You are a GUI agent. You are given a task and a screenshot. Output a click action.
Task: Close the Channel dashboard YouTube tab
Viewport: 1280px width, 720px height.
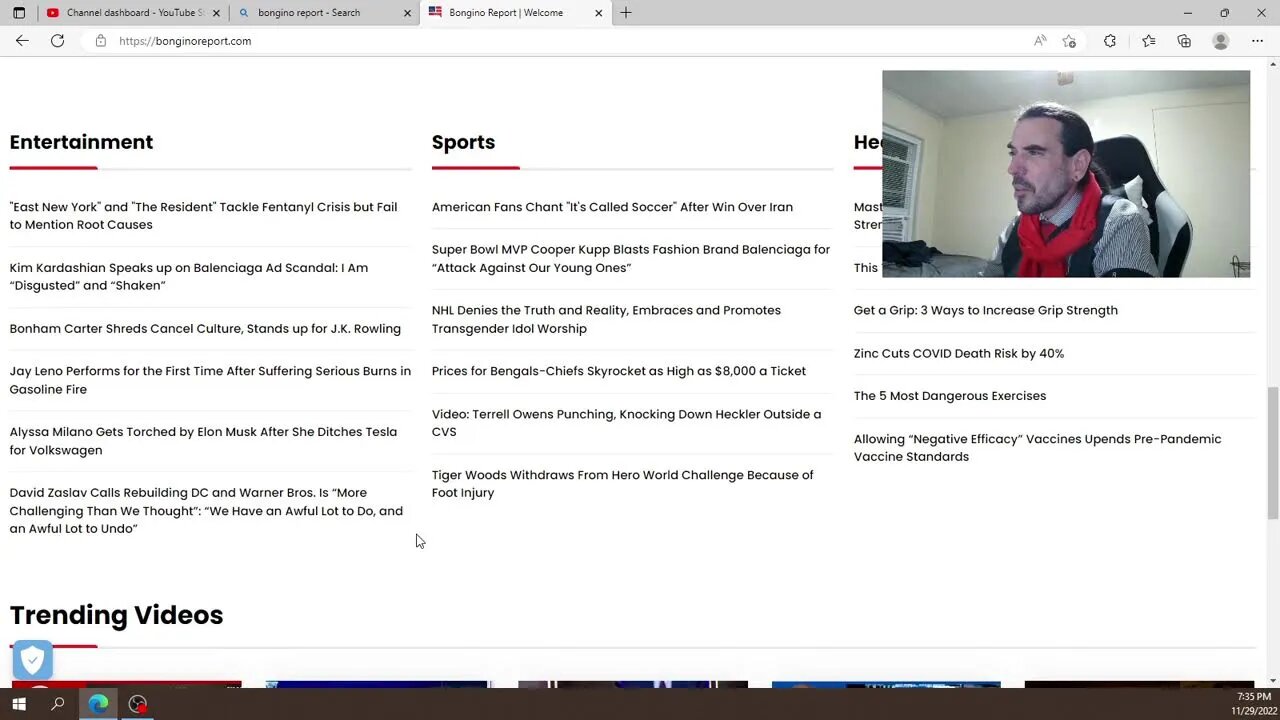pos(216,13)
